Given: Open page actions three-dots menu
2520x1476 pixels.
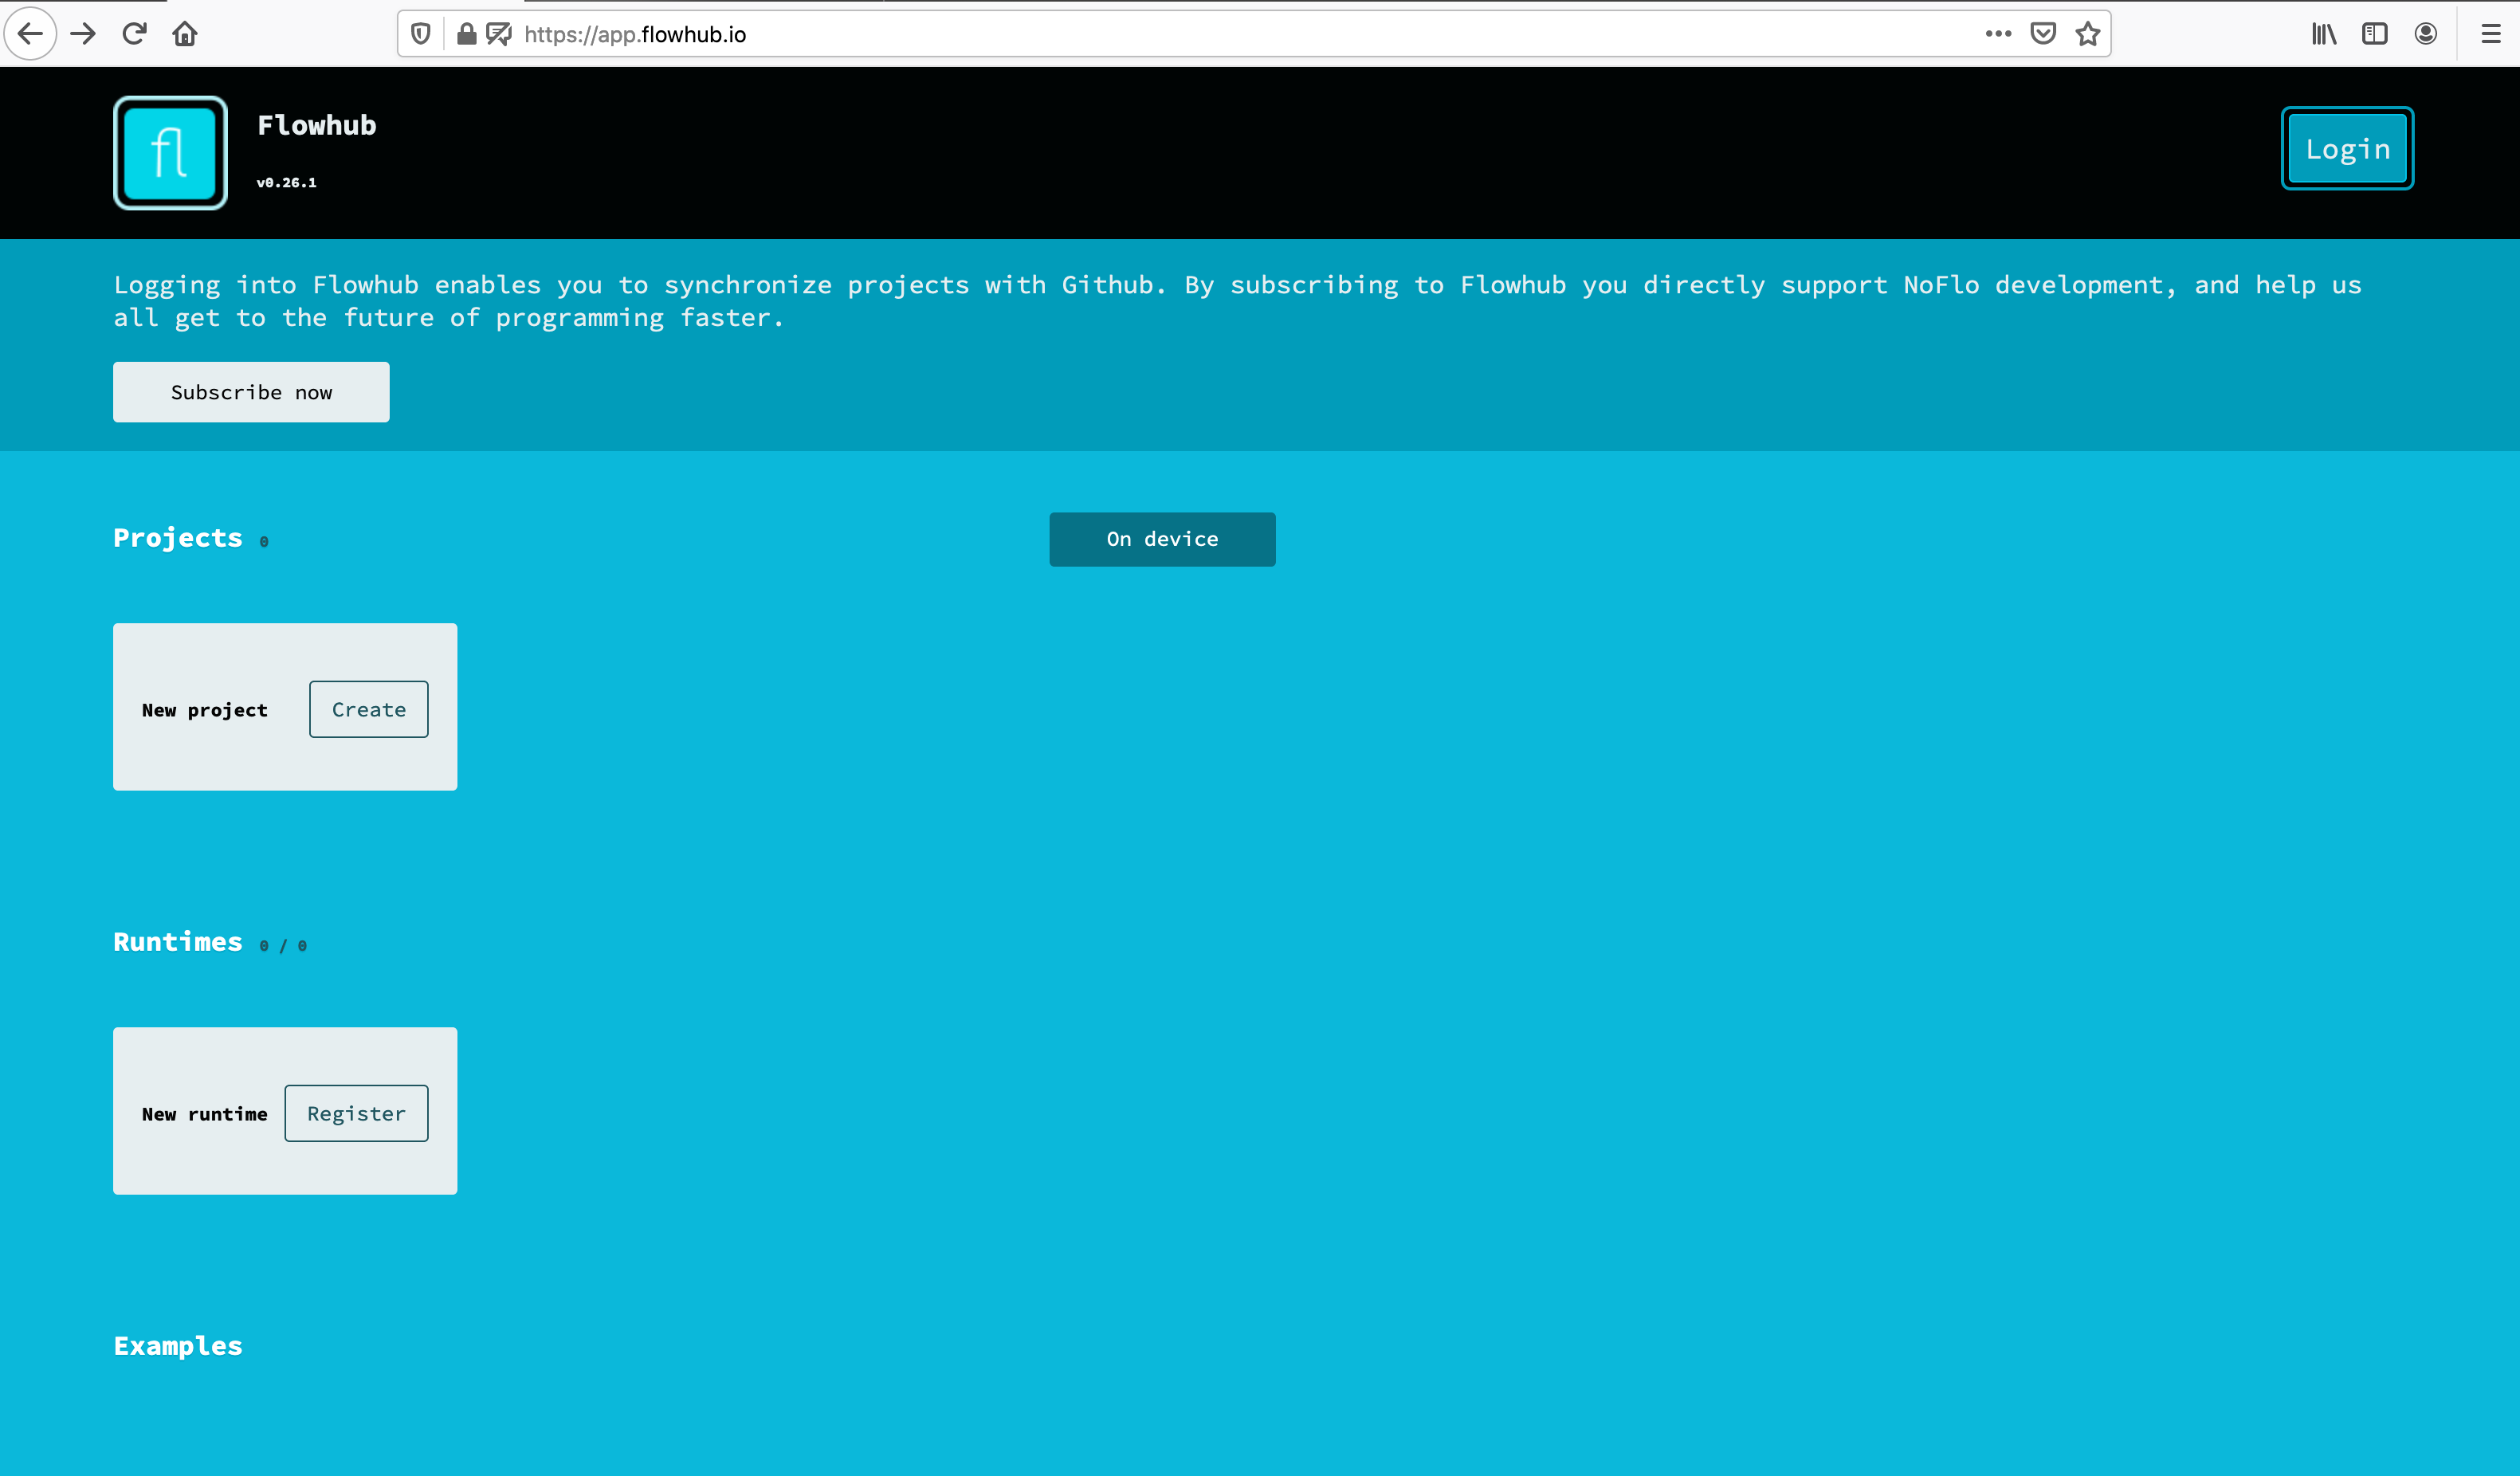Looking at the screenshot, I should point(1998,34).
